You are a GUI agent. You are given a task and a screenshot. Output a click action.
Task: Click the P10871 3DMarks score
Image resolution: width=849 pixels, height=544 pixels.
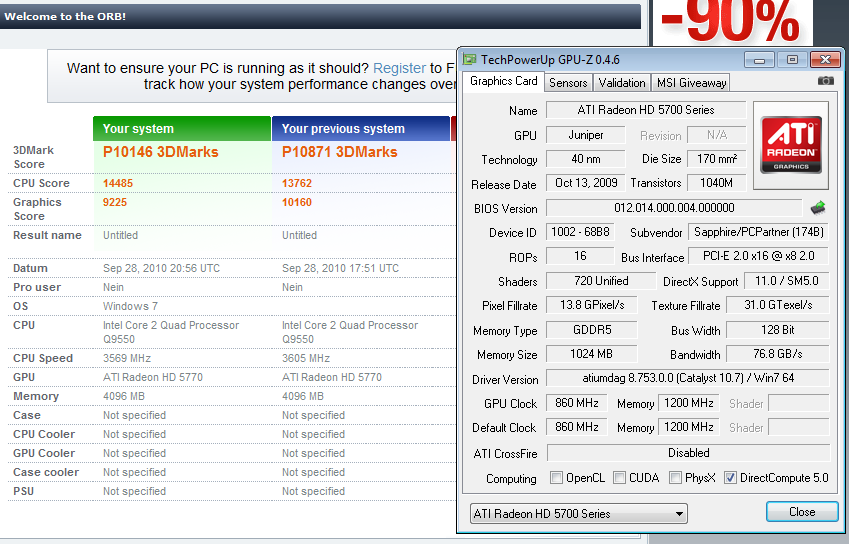[339, 152]
